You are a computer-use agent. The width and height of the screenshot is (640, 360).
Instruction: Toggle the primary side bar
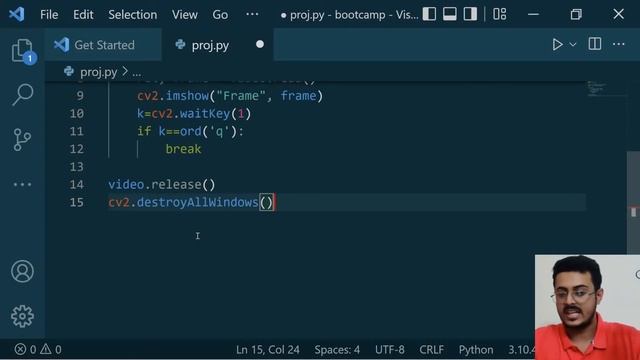click(429, 14)
